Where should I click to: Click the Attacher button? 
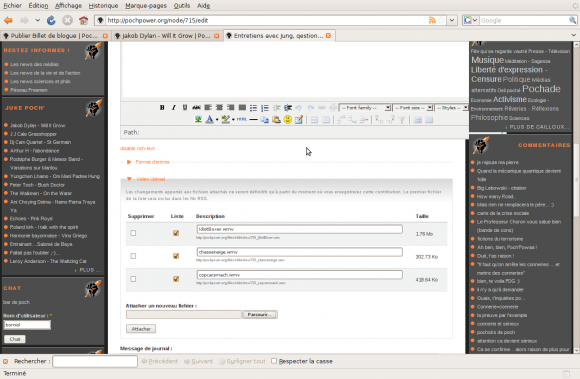(x=141, y=329)
